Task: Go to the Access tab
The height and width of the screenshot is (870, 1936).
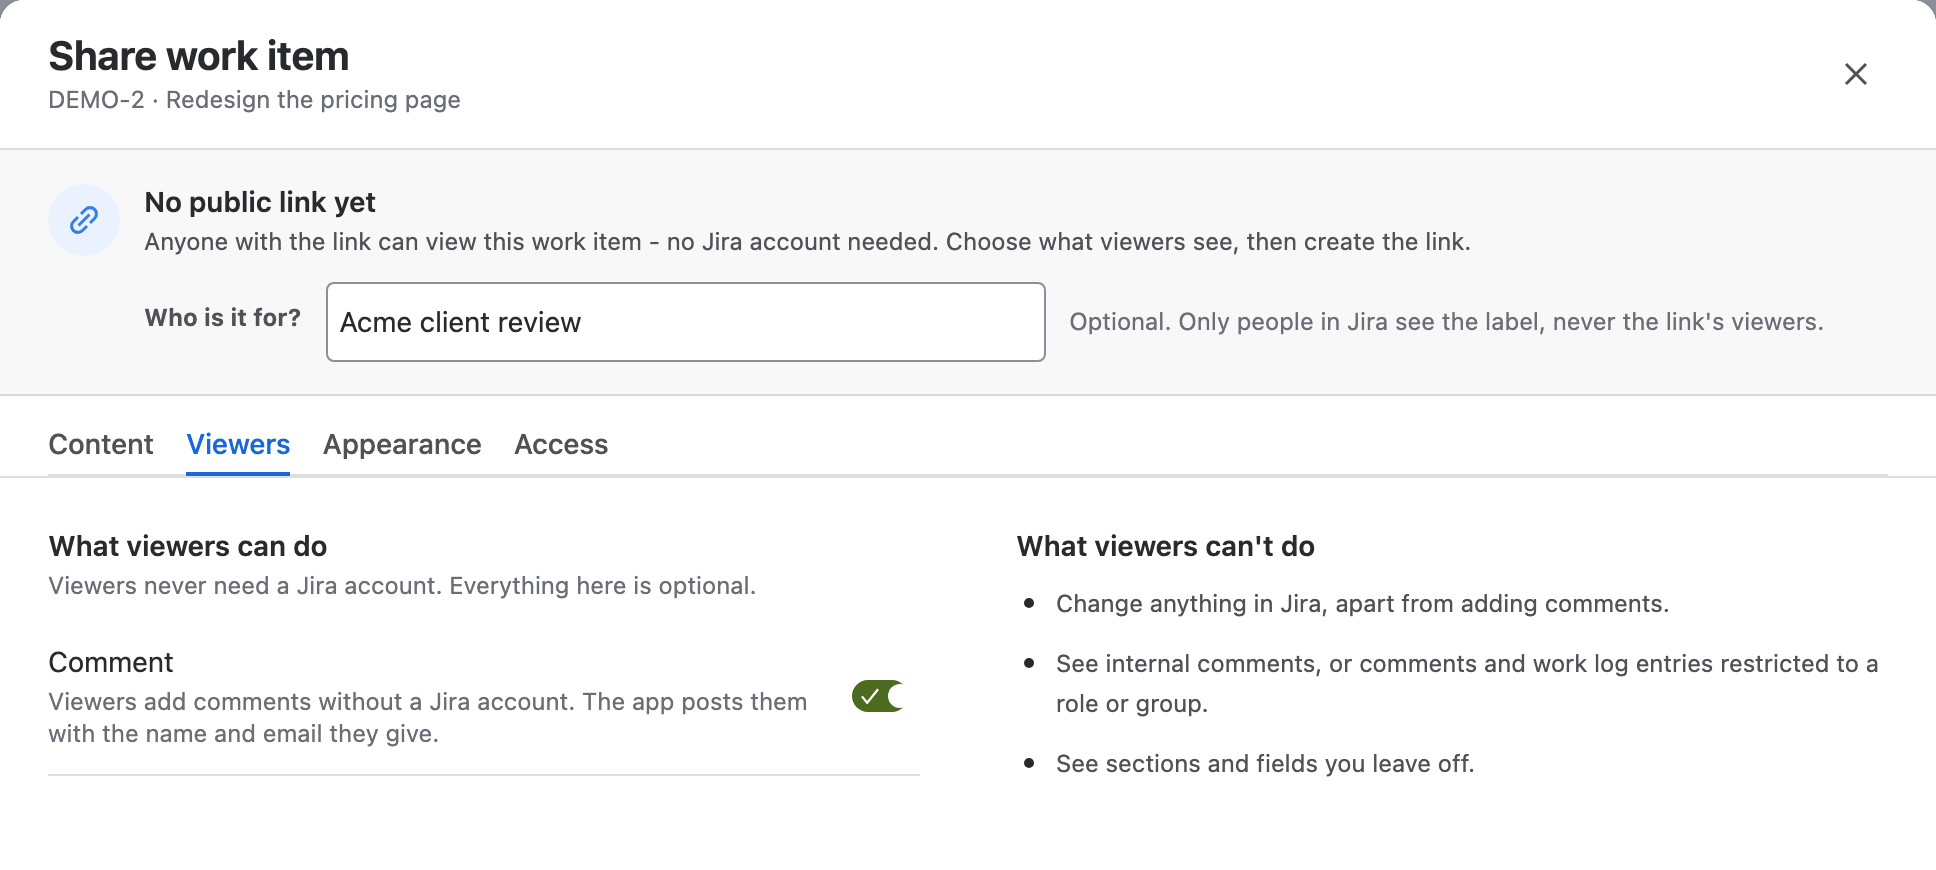Action: pyautogui.click(x=561, y=444)
